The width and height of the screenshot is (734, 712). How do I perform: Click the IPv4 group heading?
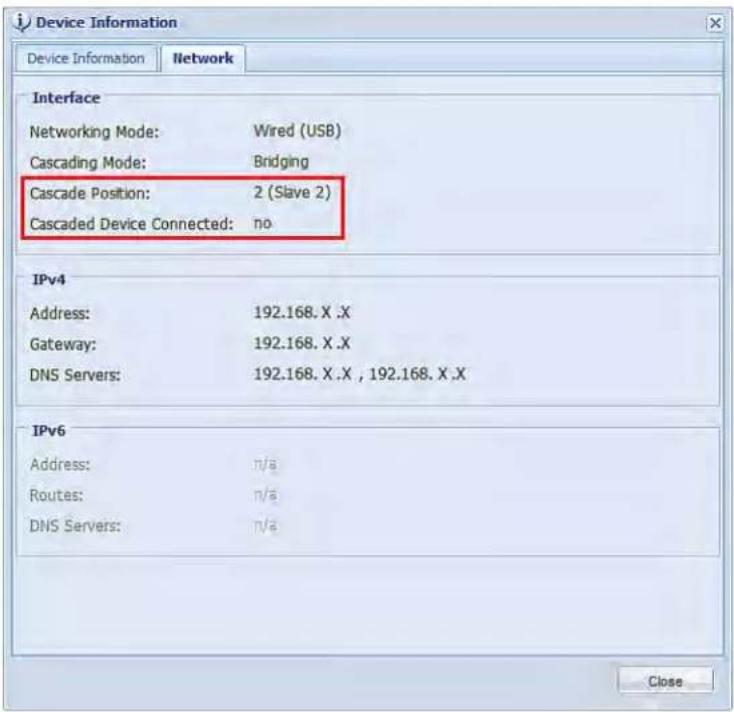[49, 279]
